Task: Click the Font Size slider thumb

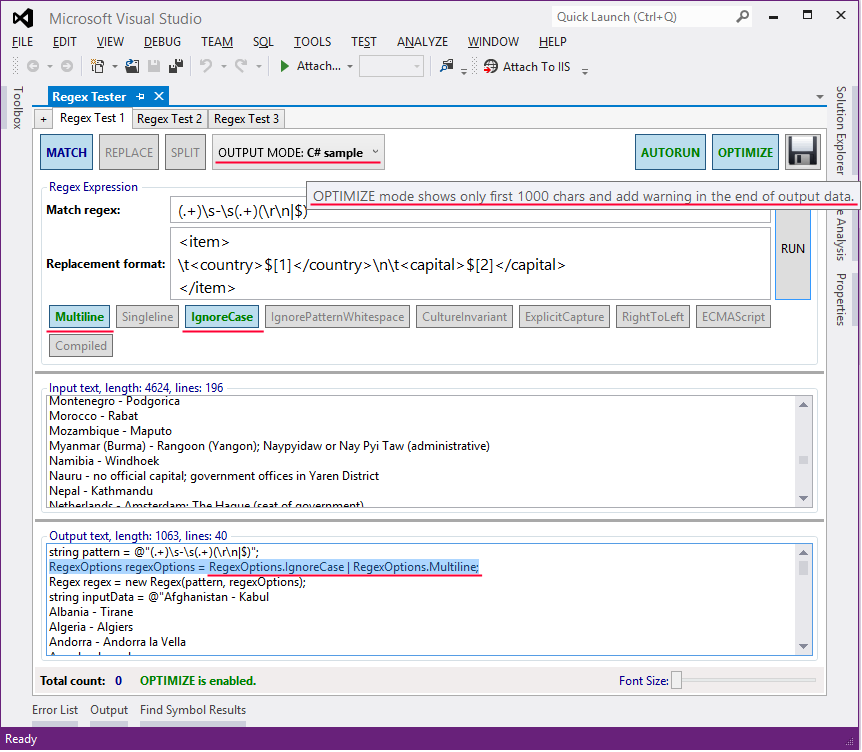Action: pyautogui.click(x=677, y=680)
